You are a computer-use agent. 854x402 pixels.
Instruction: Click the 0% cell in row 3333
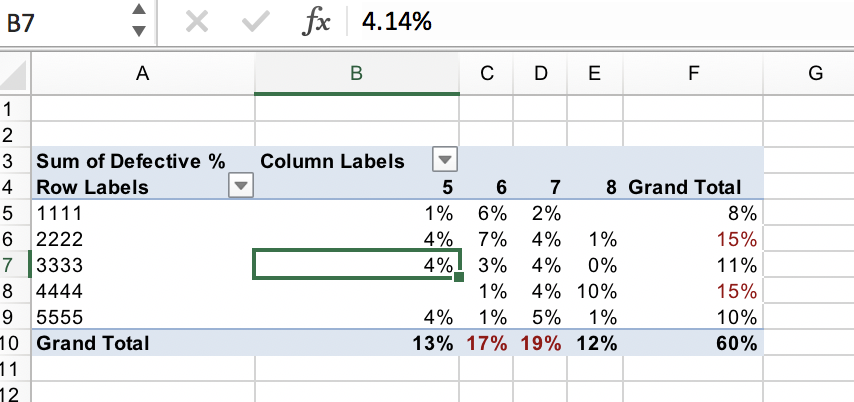595,265
